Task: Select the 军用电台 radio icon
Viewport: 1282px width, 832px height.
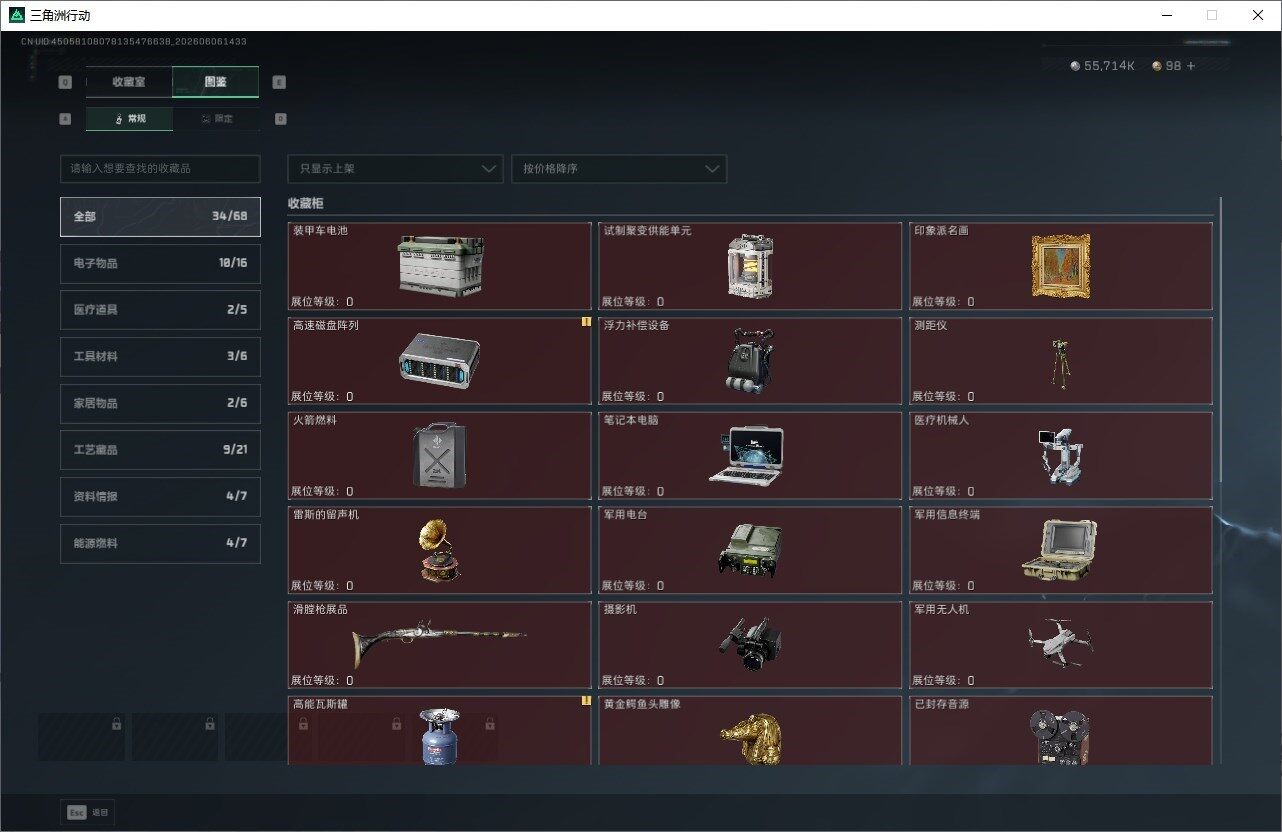Action: pyautogui.click(x=750, y=550)
